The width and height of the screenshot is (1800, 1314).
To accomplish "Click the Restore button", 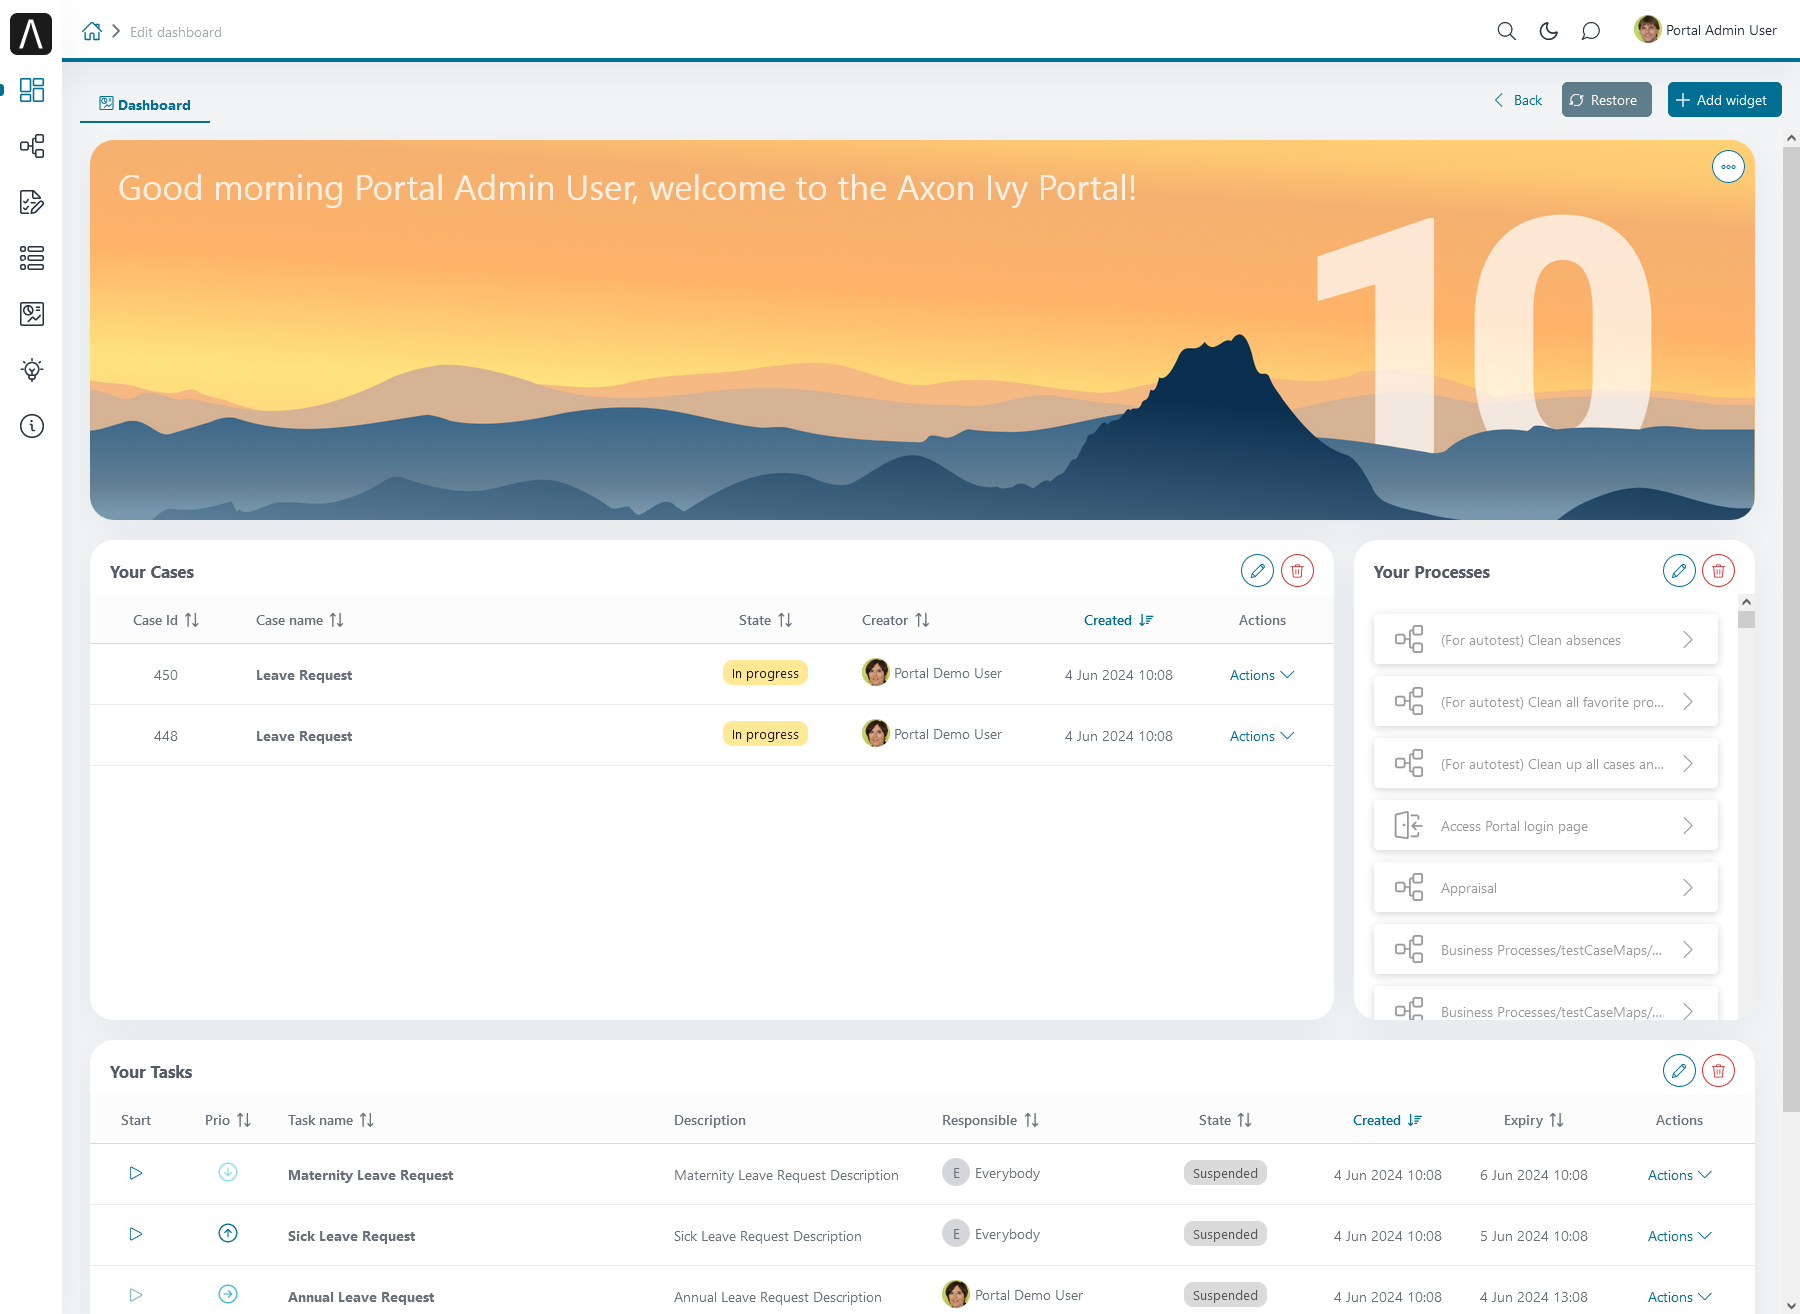I will click(1606, 100).
